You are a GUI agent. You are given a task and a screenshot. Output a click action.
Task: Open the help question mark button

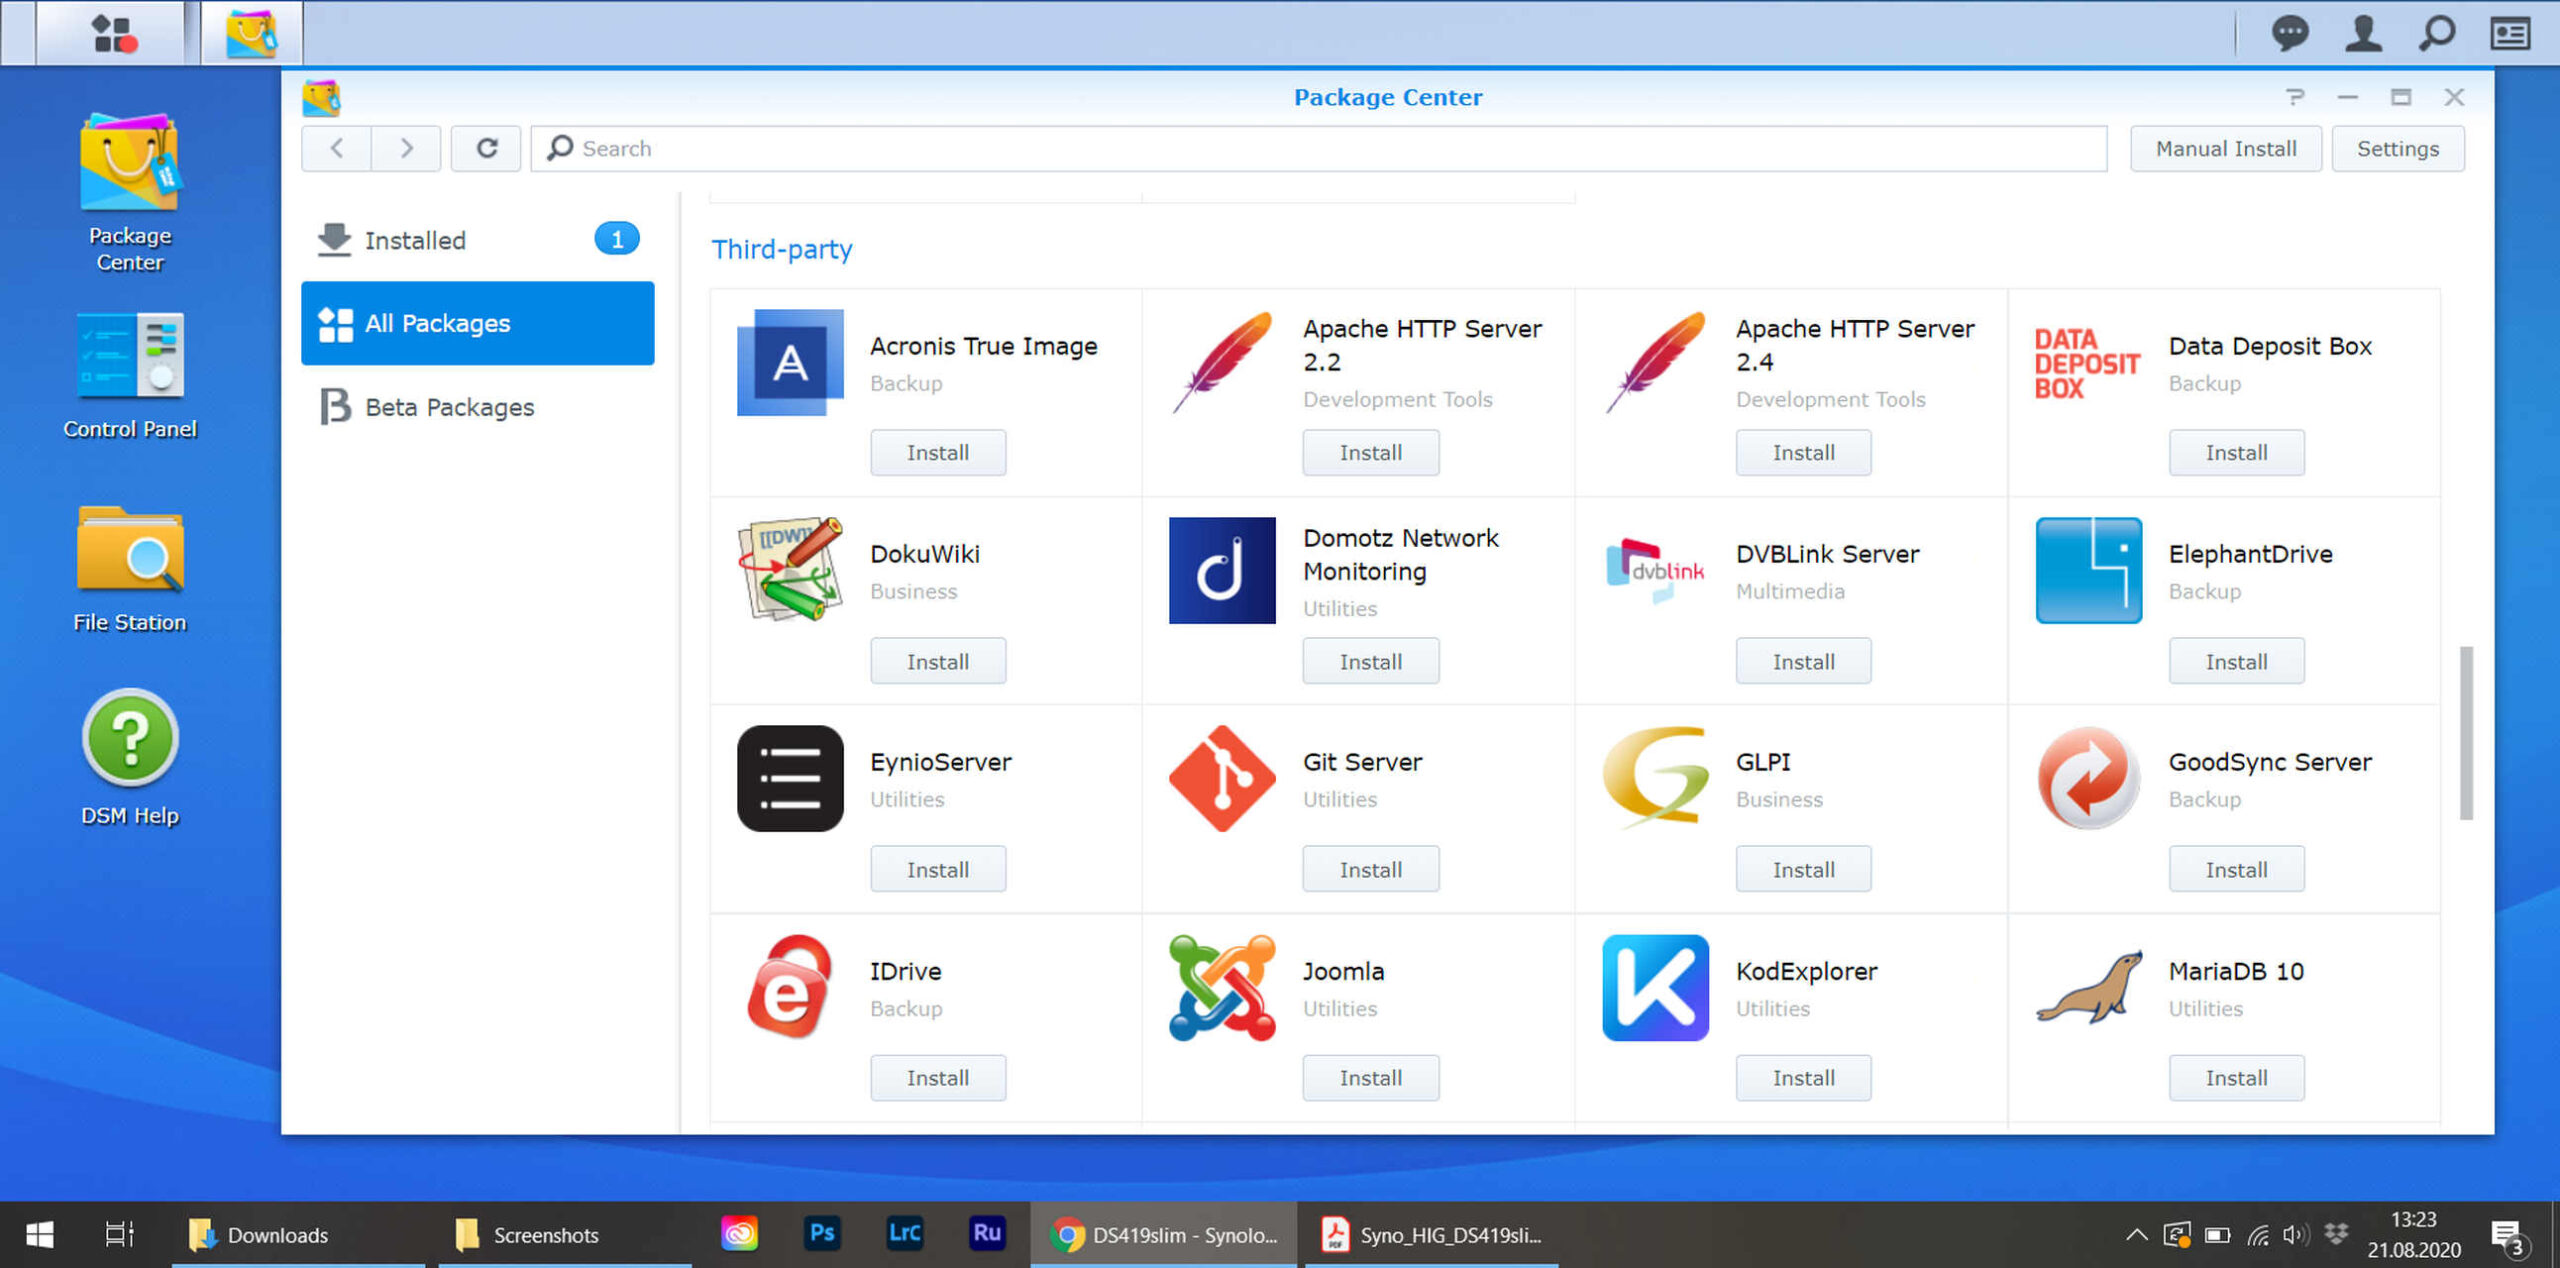point(2295,97)
